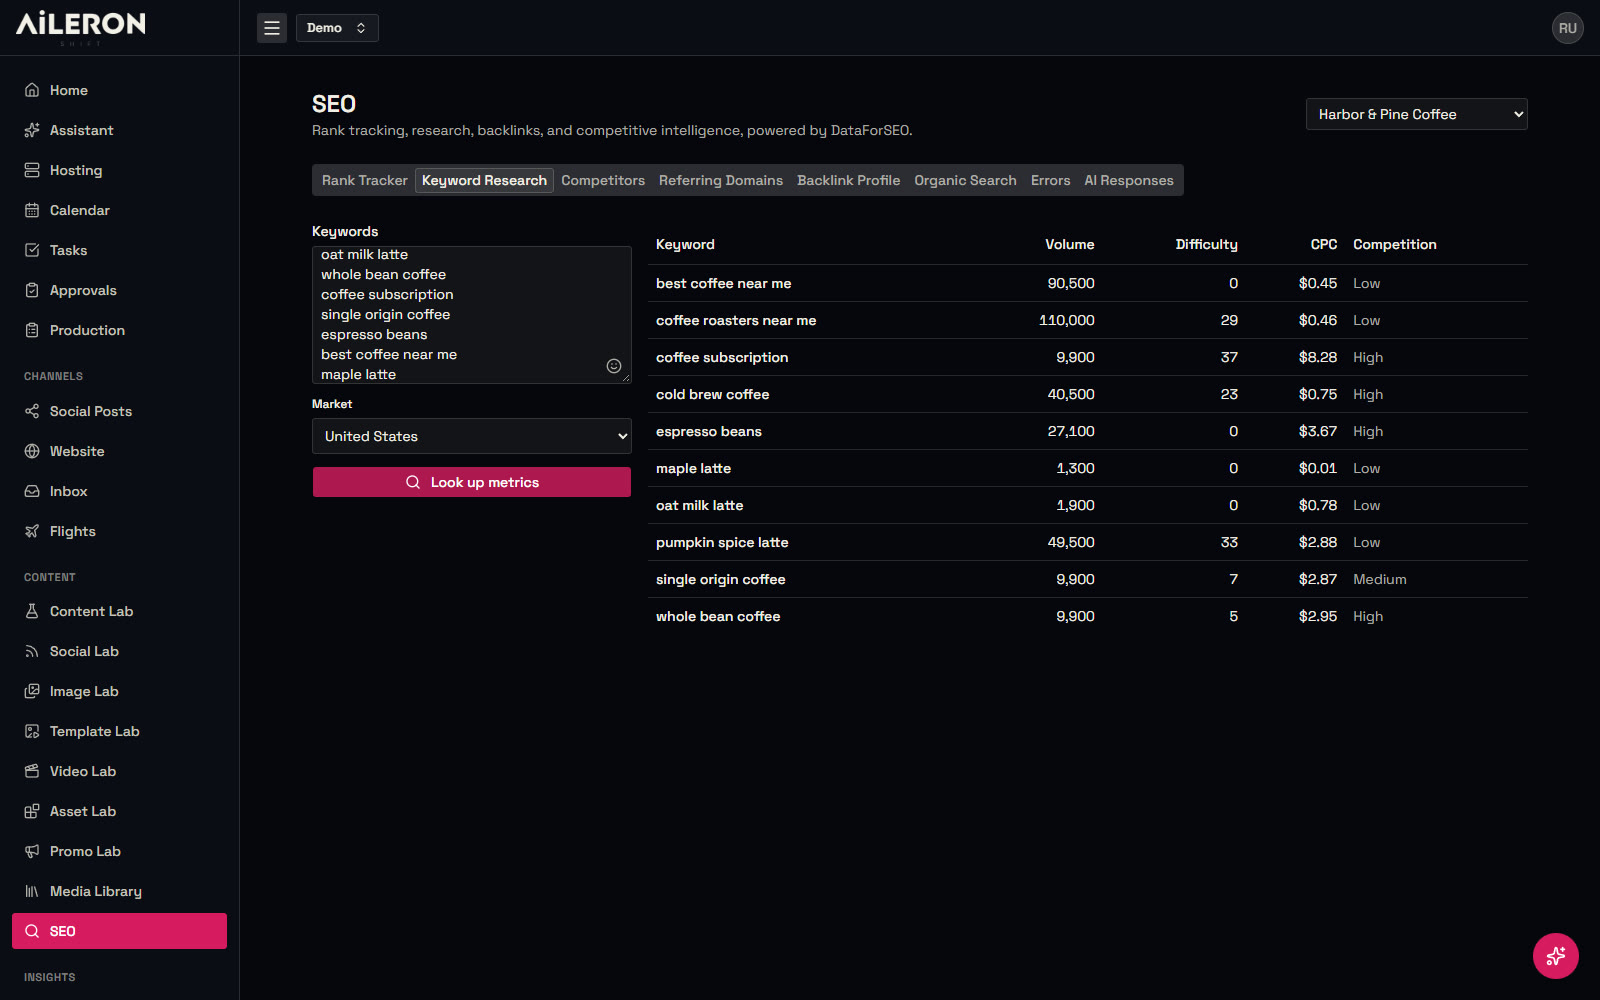Sort by the Volume column header
The height and width of the screenshot is (1000, 1600).
point(1070,244)
